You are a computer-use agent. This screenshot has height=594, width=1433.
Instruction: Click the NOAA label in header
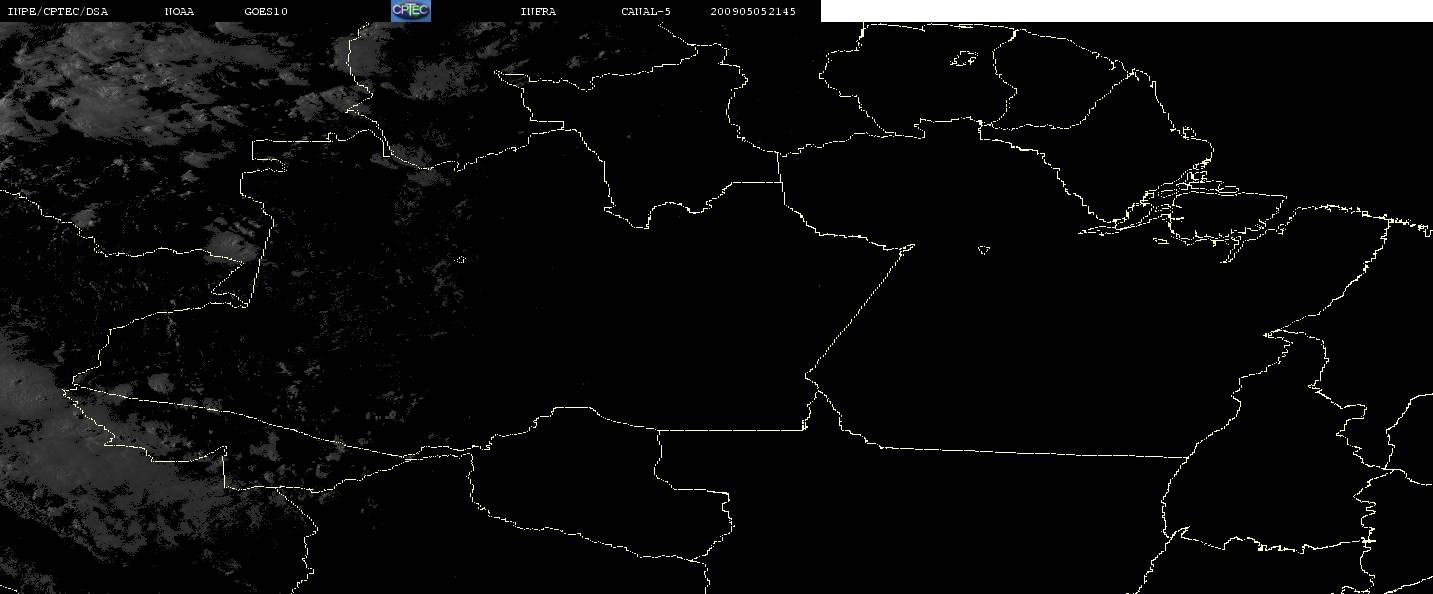point(179,12)
